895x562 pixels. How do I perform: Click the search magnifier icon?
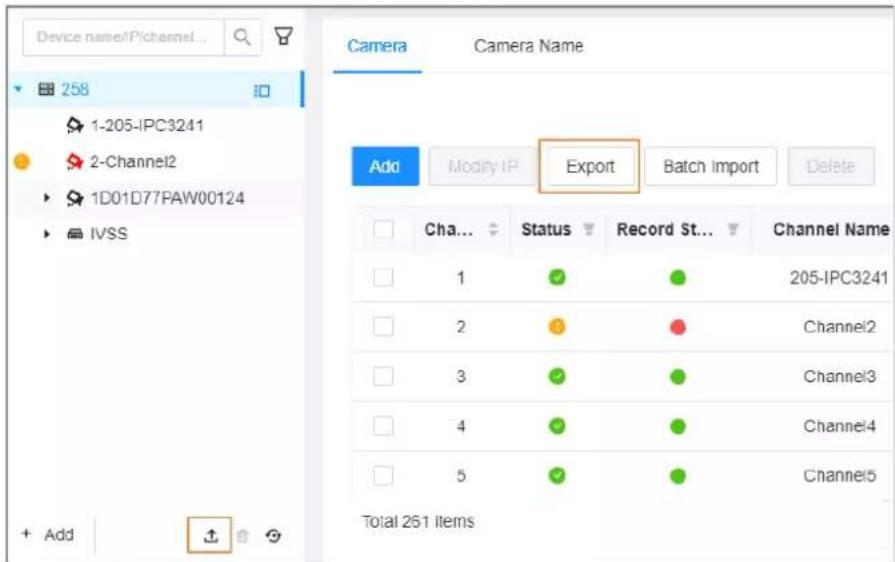coord(242,37)
